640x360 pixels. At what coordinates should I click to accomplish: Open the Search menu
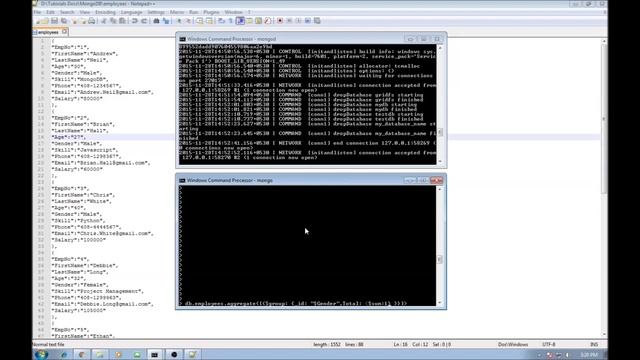(x=67, y=12)
